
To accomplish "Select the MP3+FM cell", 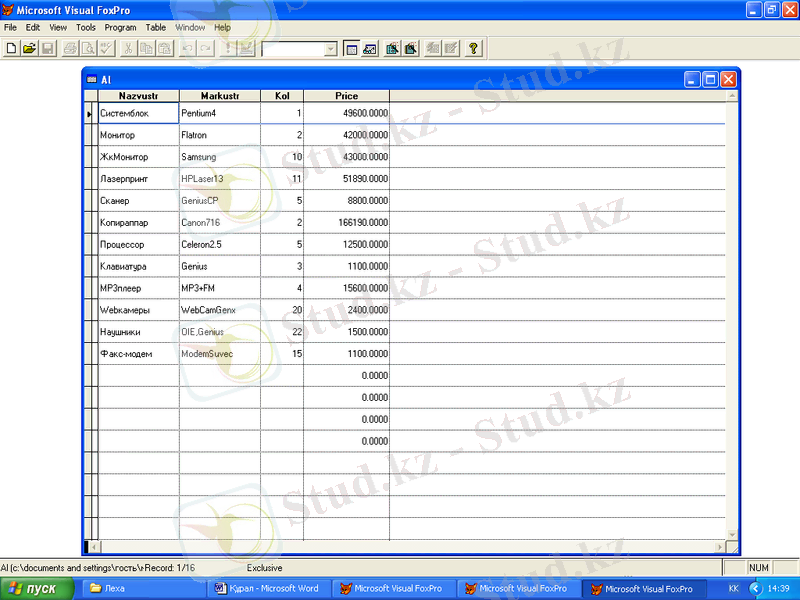I will coord(220,288).
